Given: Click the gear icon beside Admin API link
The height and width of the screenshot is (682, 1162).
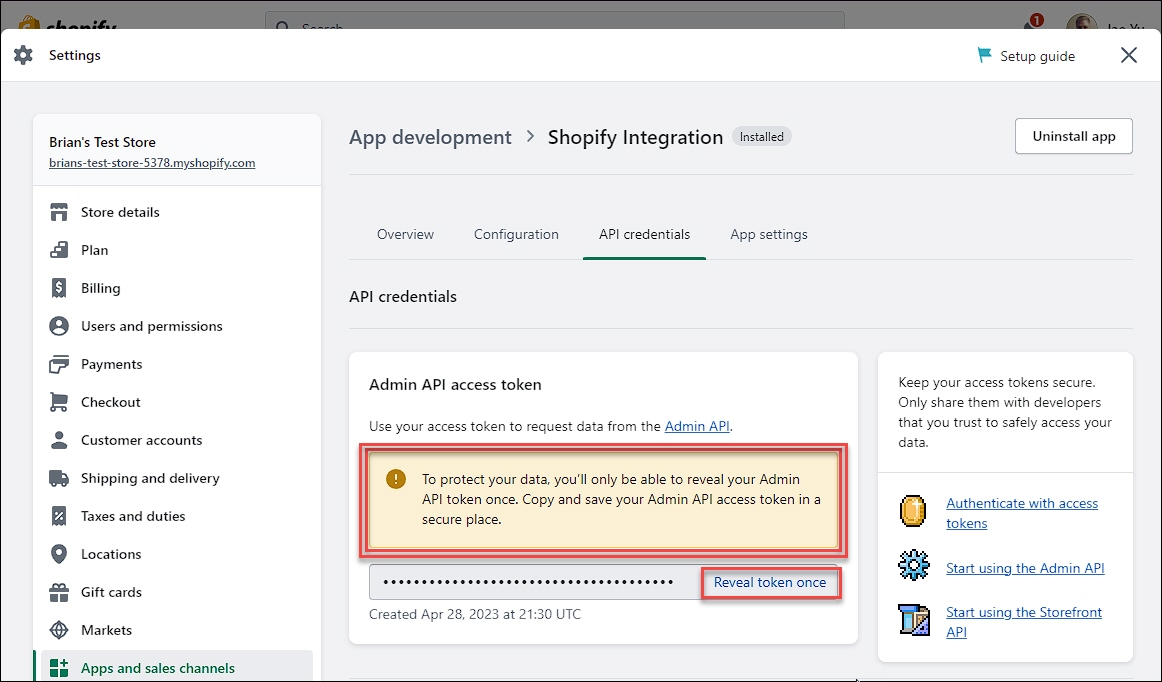Looking at the screenshot, I should (914, 565).
